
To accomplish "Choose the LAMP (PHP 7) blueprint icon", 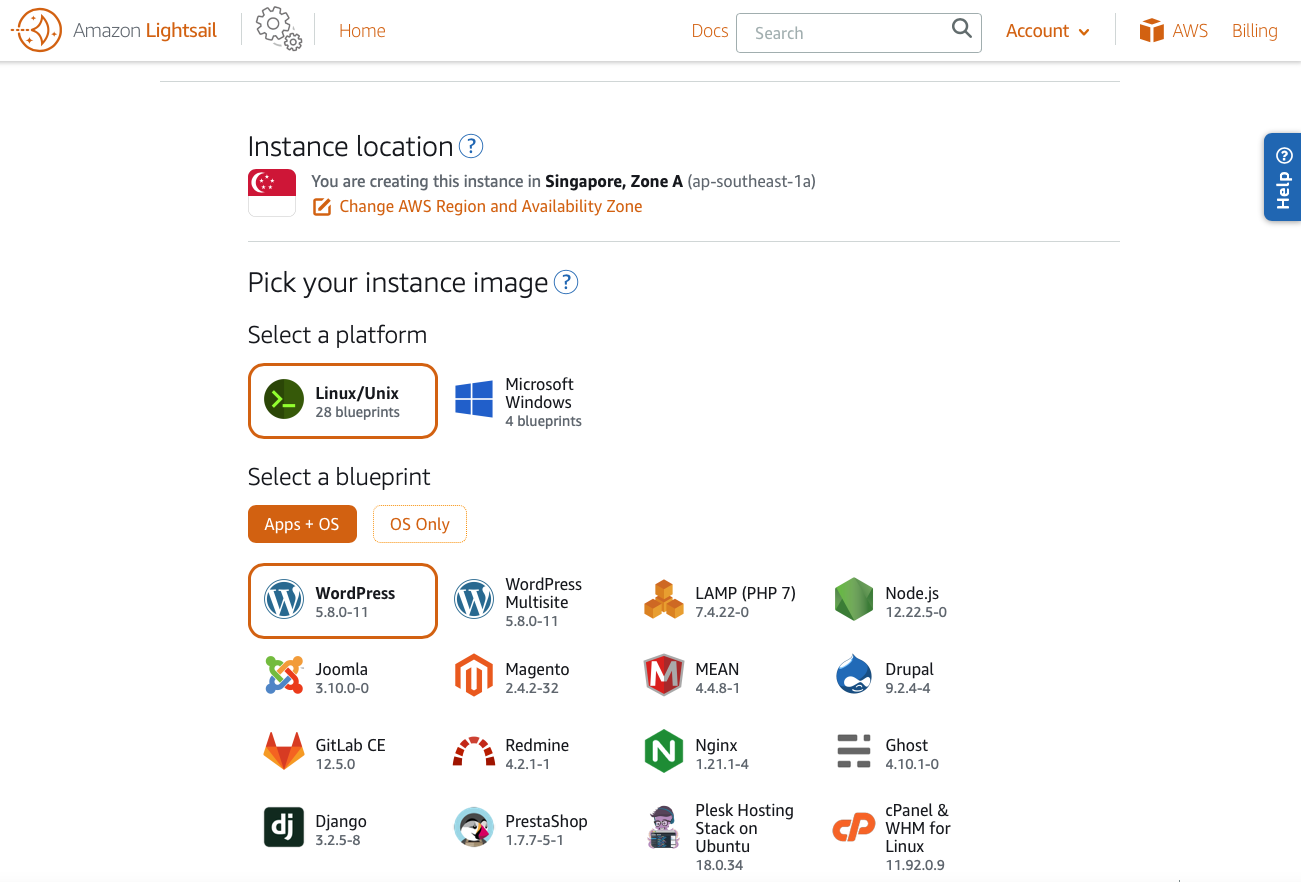I will pyautogui.click(x=664, y=600).
